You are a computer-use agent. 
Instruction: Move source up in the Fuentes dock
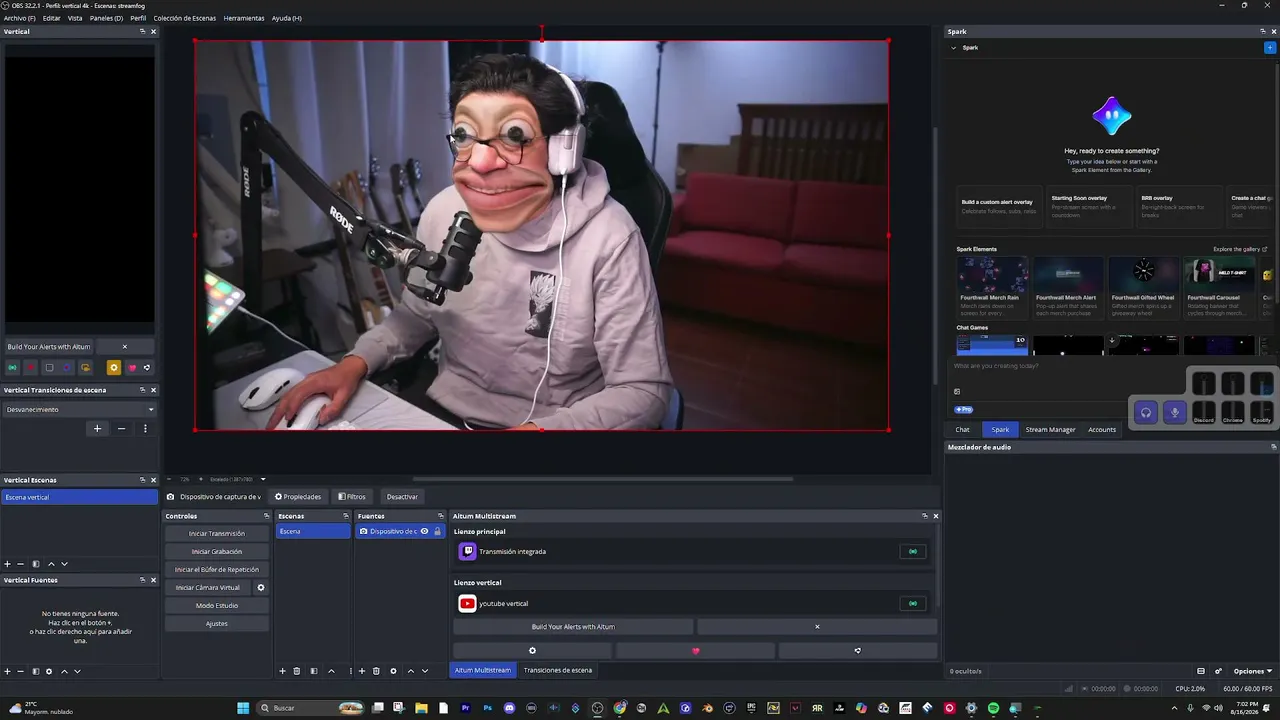(410, 671)
